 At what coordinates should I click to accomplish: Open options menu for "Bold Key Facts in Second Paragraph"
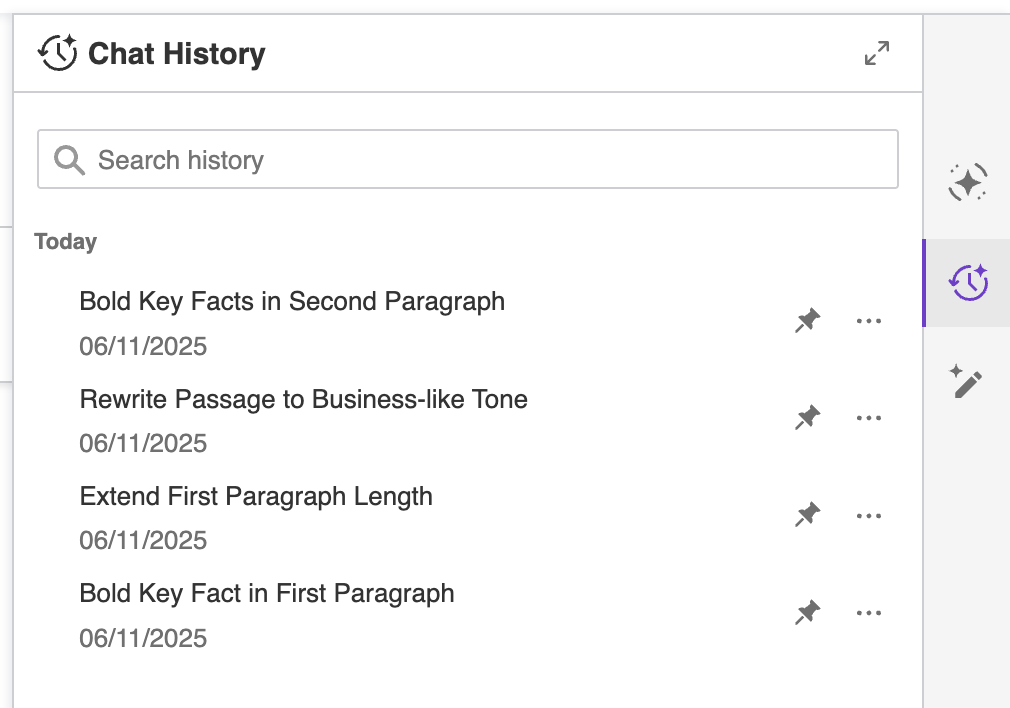coord(869,322)
